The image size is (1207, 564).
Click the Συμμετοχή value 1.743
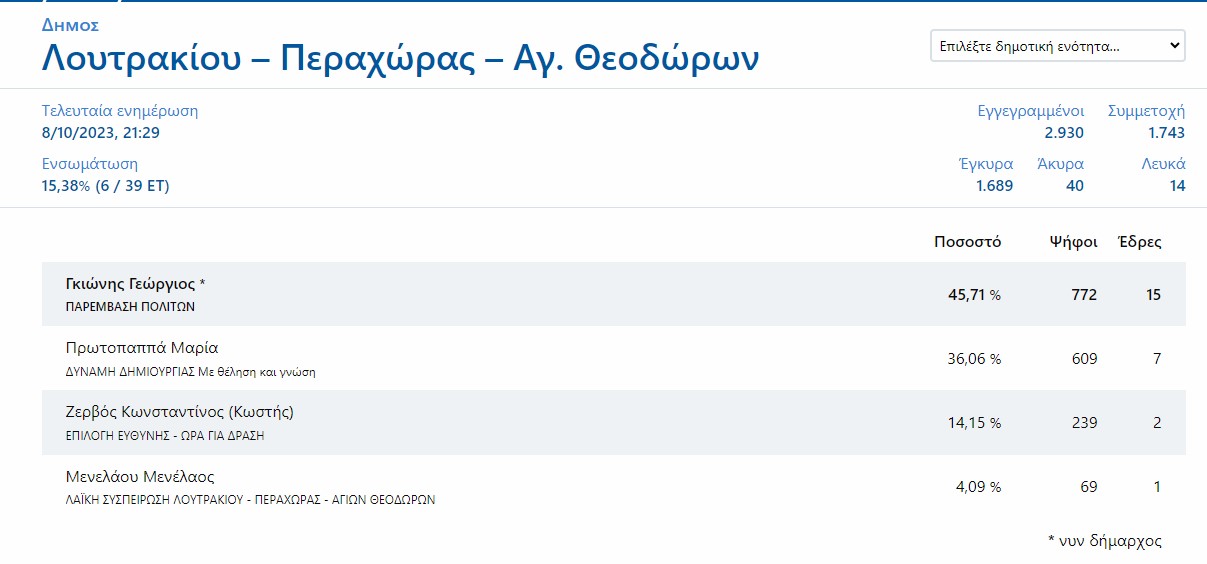(x=1166, y=132)
